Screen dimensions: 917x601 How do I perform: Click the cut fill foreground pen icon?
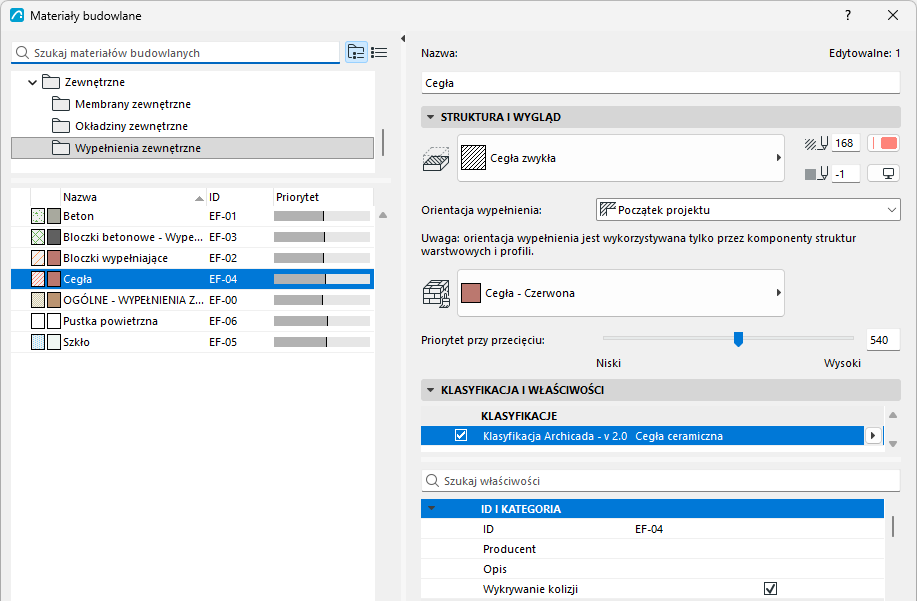point(816,143)
